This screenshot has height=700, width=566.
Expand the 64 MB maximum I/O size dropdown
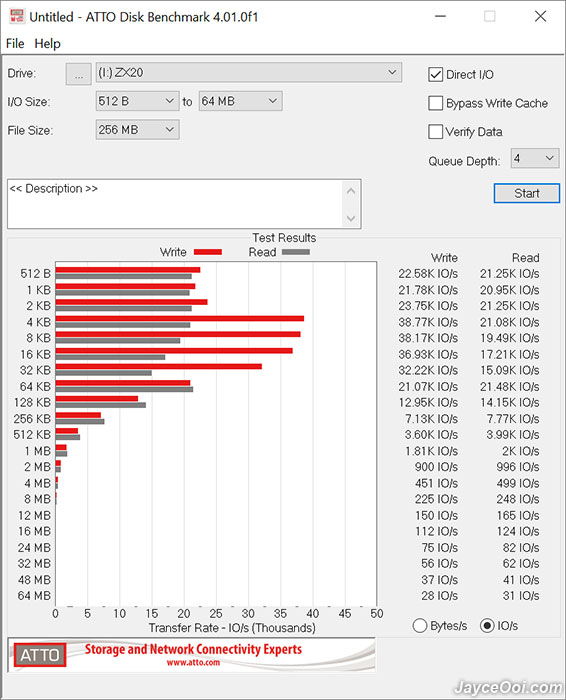240,101
